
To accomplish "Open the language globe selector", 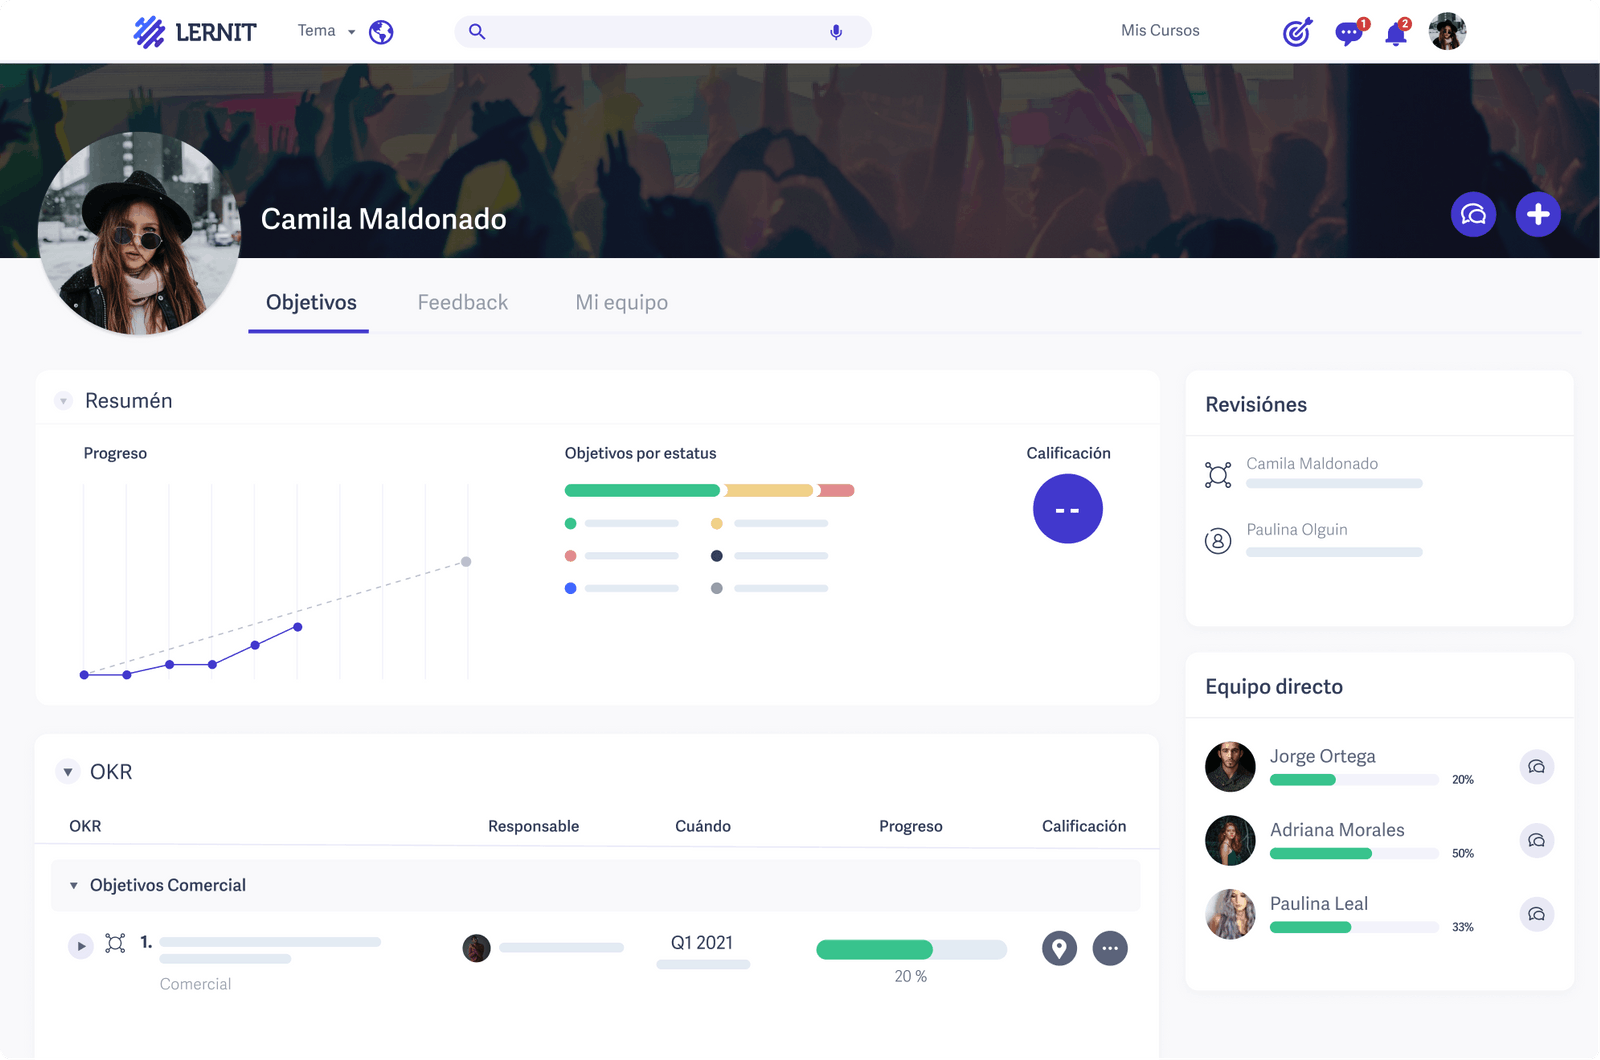I will [381, 31].
